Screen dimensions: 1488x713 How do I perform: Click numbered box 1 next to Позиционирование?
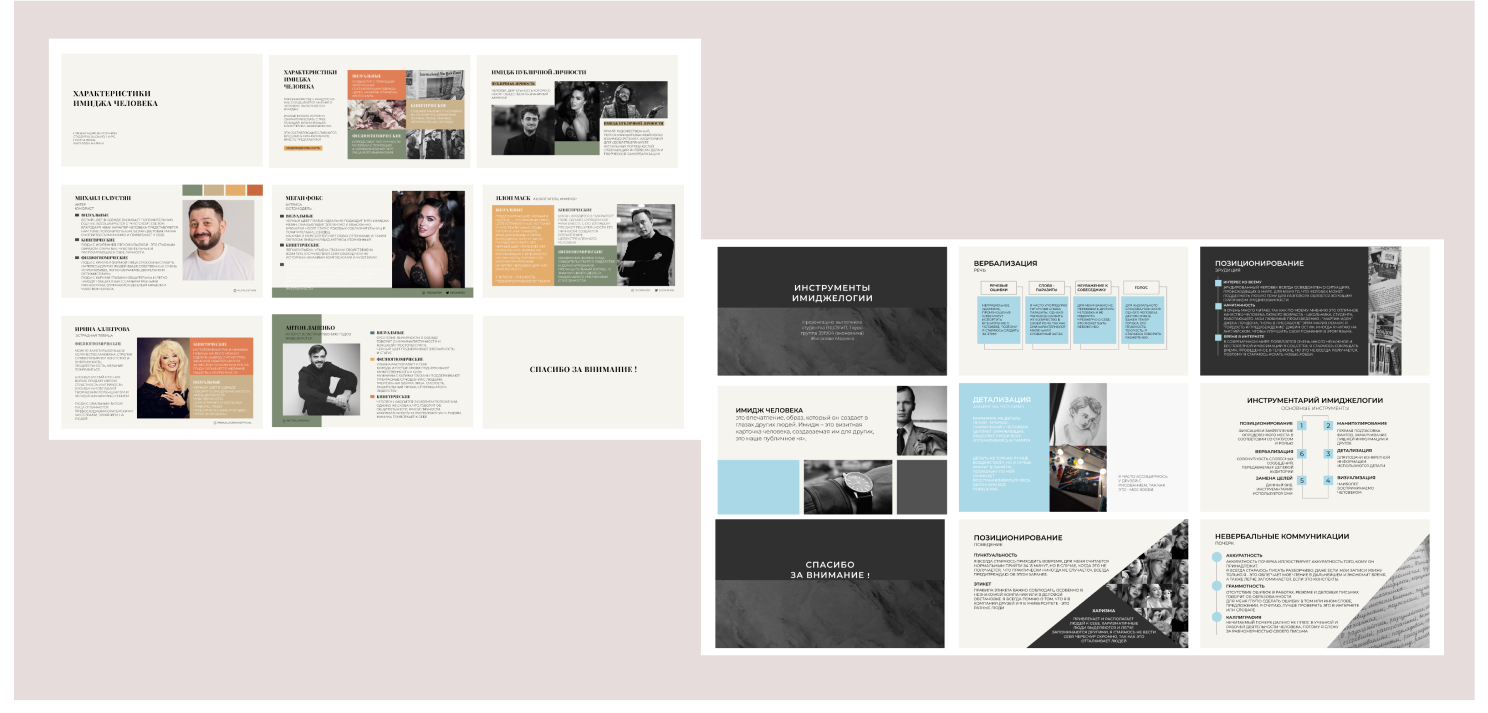point(1302,426)
